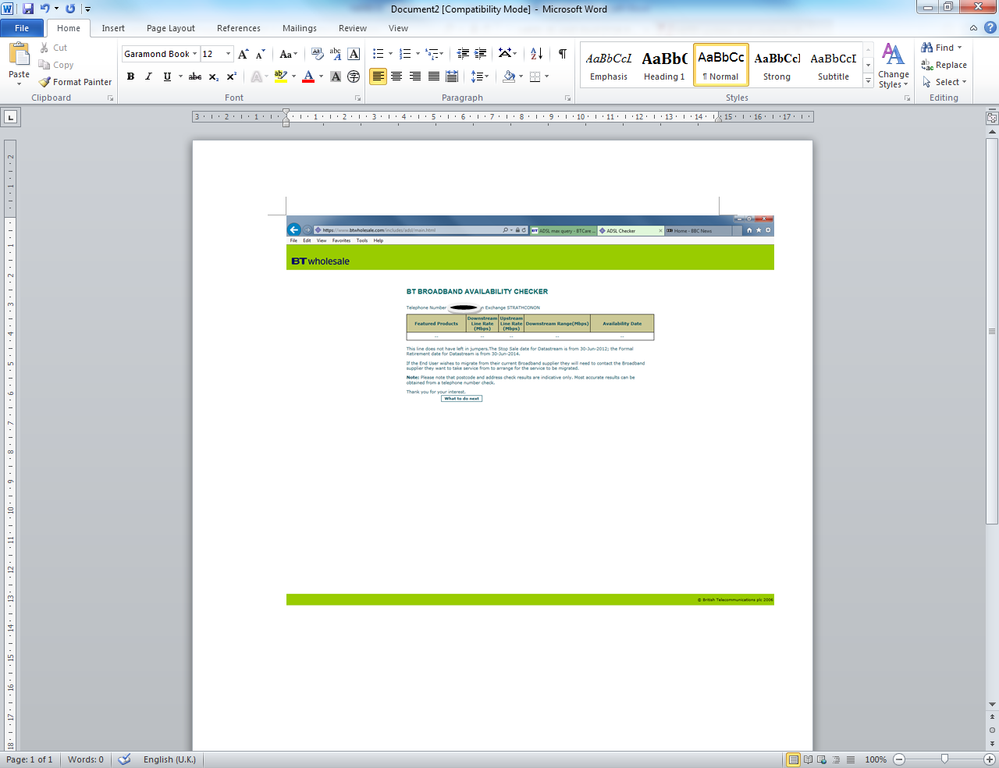This screenshot has height=768, width=999.
Task: Align text to the right
Action: 415,76
